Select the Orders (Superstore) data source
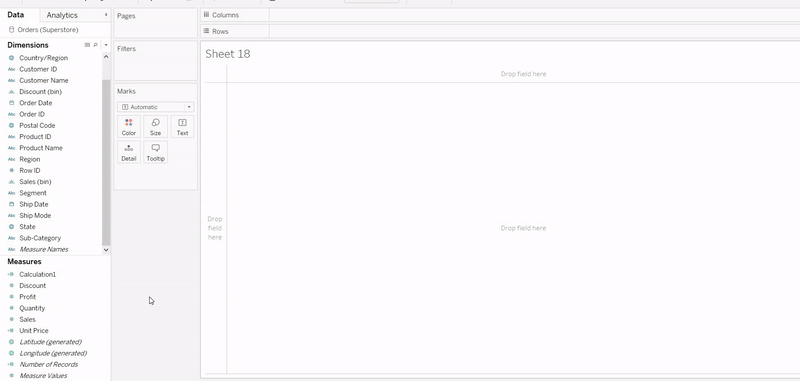 47,30
